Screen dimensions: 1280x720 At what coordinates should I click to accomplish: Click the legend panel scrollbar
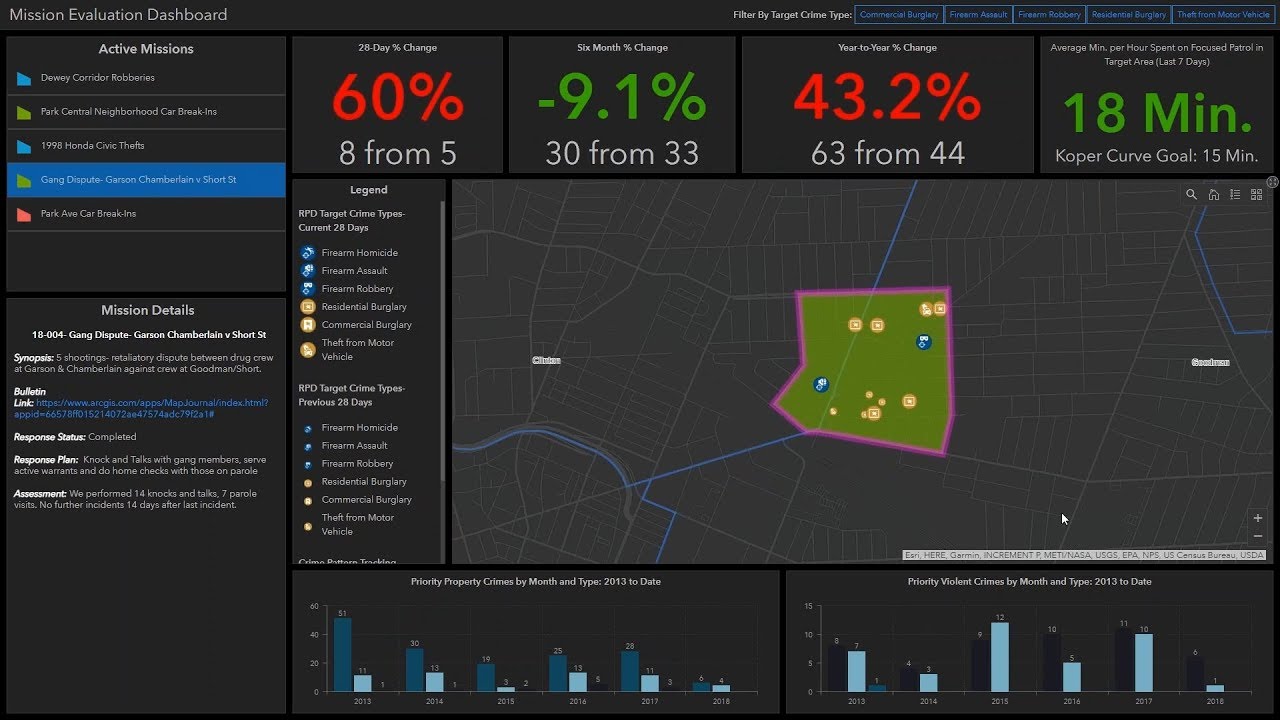pyautogui.click(x=442, y=340)
